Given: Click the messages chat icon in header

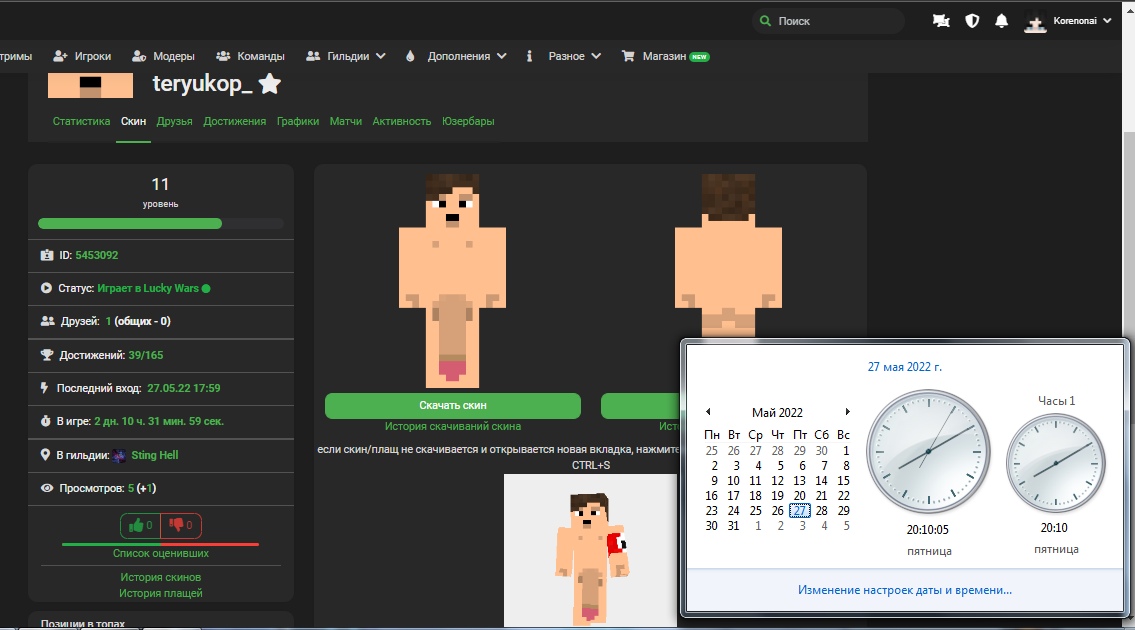Looking at the screenshot, I should [x=941, y=21].
